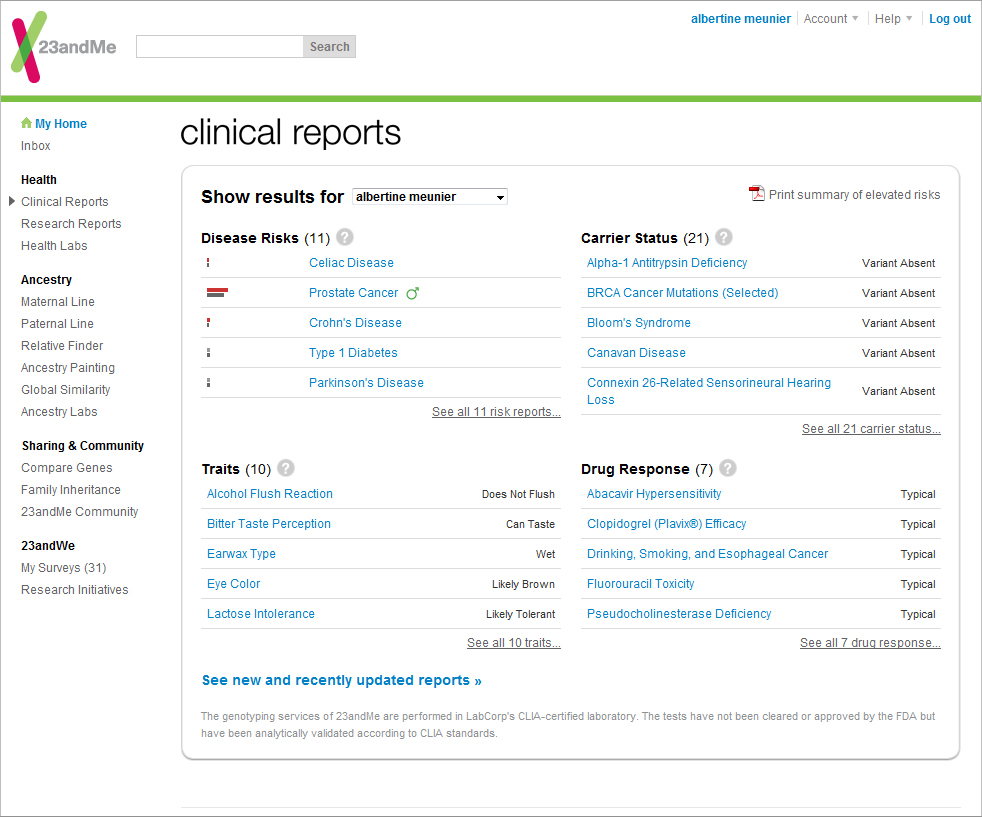The width and height of the screenshot is (982, 817).
Task: Open the Drug Response help question mark
Action: (728, 468)
